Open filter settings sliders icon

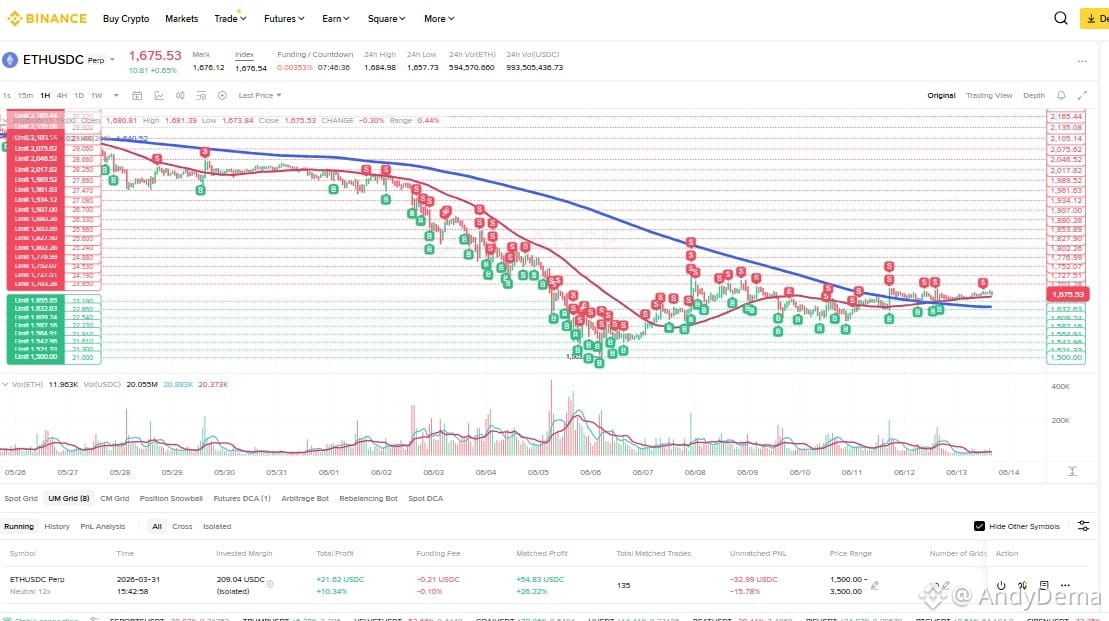pos(1084,526)
